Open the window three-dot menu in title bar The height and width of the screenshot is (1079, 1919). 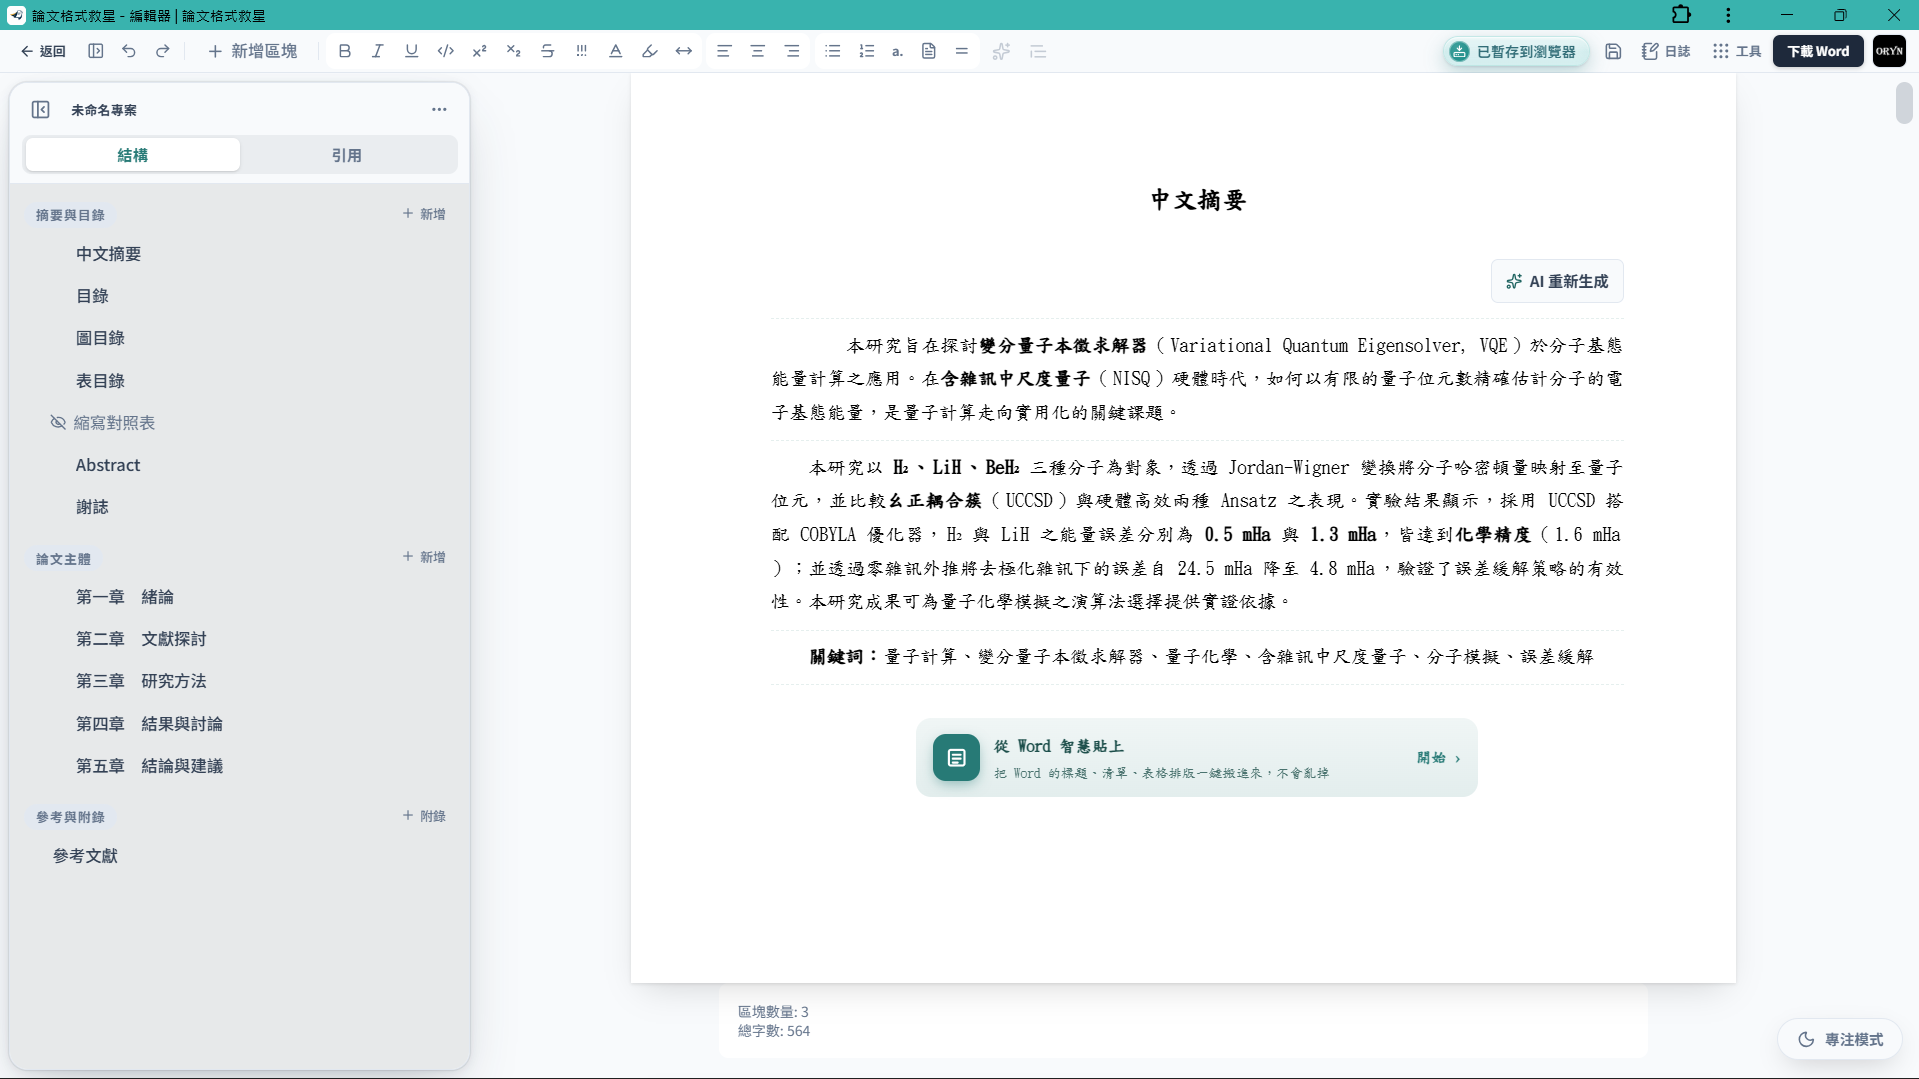pos(1728,15)
